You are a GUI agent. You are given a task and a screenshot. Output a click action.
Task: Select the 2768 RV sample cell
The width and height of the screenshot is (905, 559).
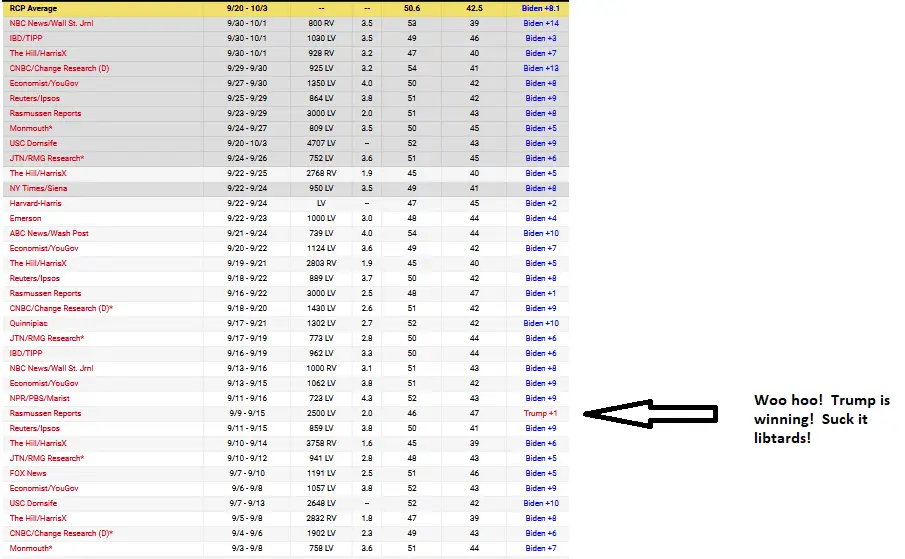(x=321, y=173)
